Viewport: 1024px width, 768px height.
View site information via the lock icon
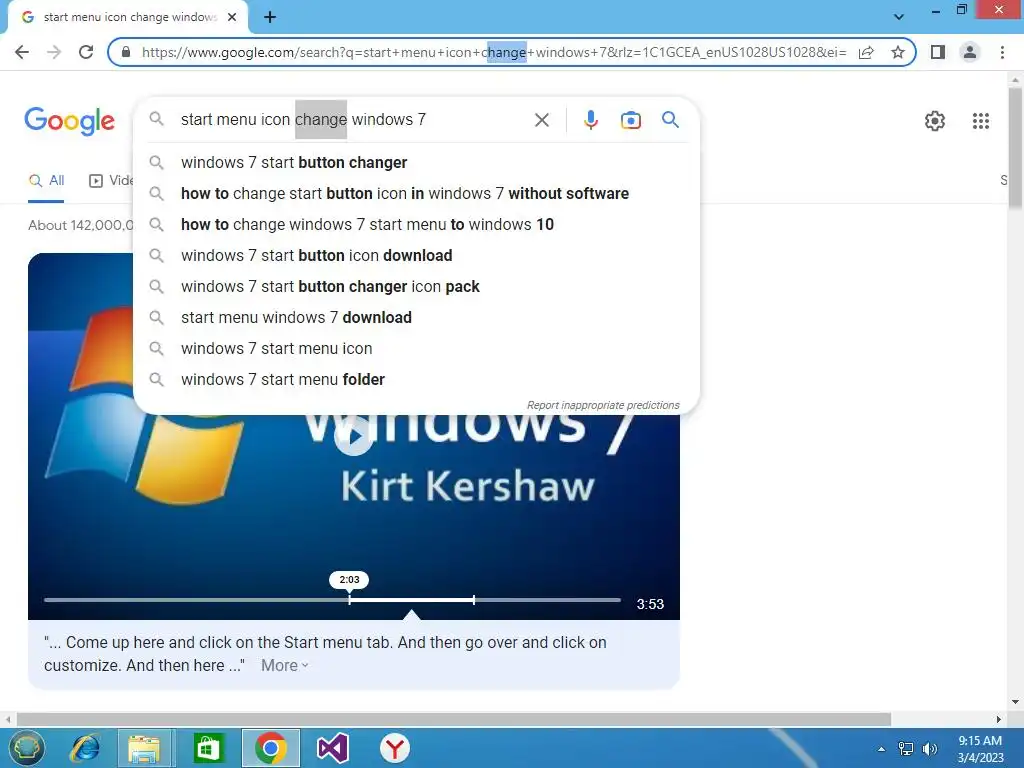[126, 52]
